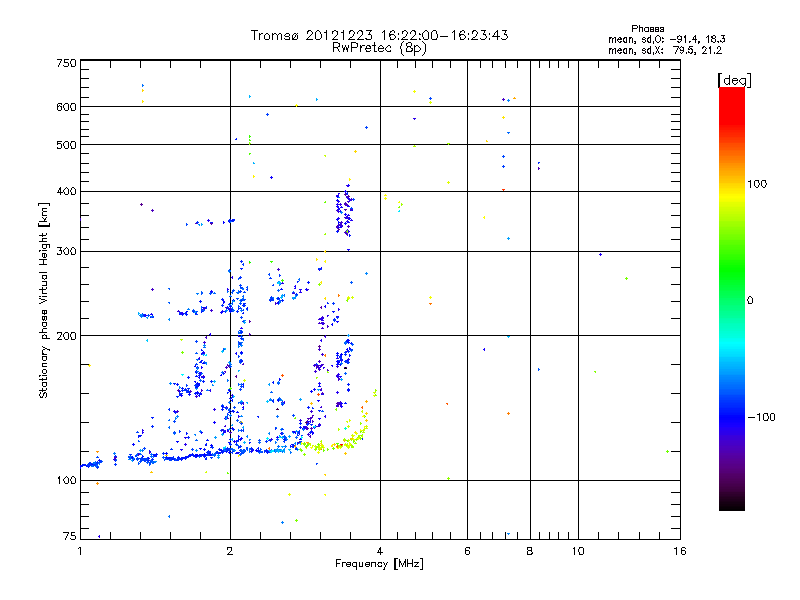Click the y-axis tick label '500'
Image resolution: width=800 pixels, height=600 pixels.
pyautogui.click(x=67, y=145)
